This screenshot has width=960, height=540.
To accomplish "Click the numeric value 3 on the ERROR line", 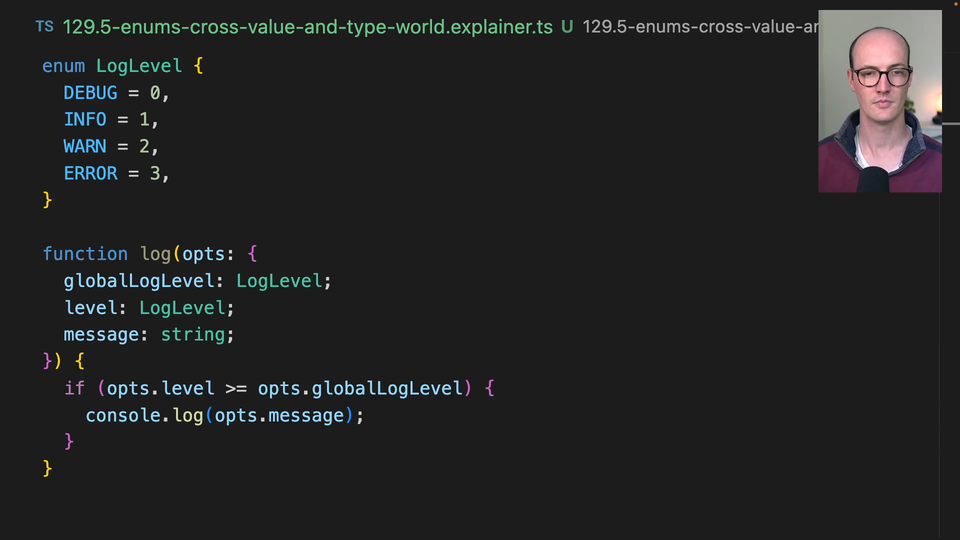I will pyautogui.click(x=155, y=174).
